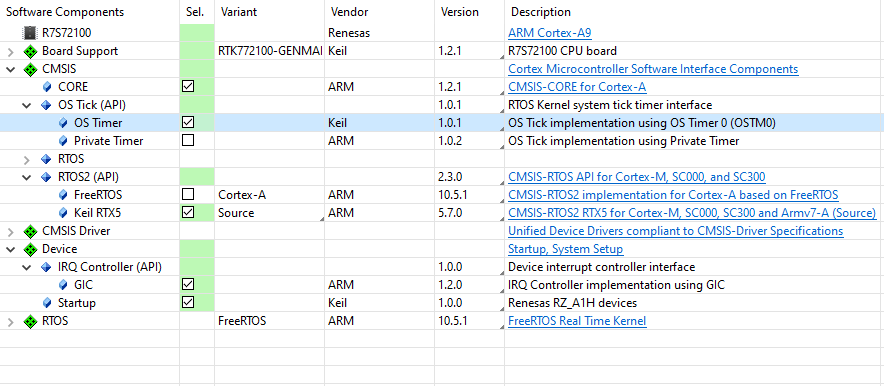The height and width of the screenshot is (386, 884).
Task: Open the FreeRTOS Real Time Kernel link
Action: pyautogui.click(x=577, y=321)
